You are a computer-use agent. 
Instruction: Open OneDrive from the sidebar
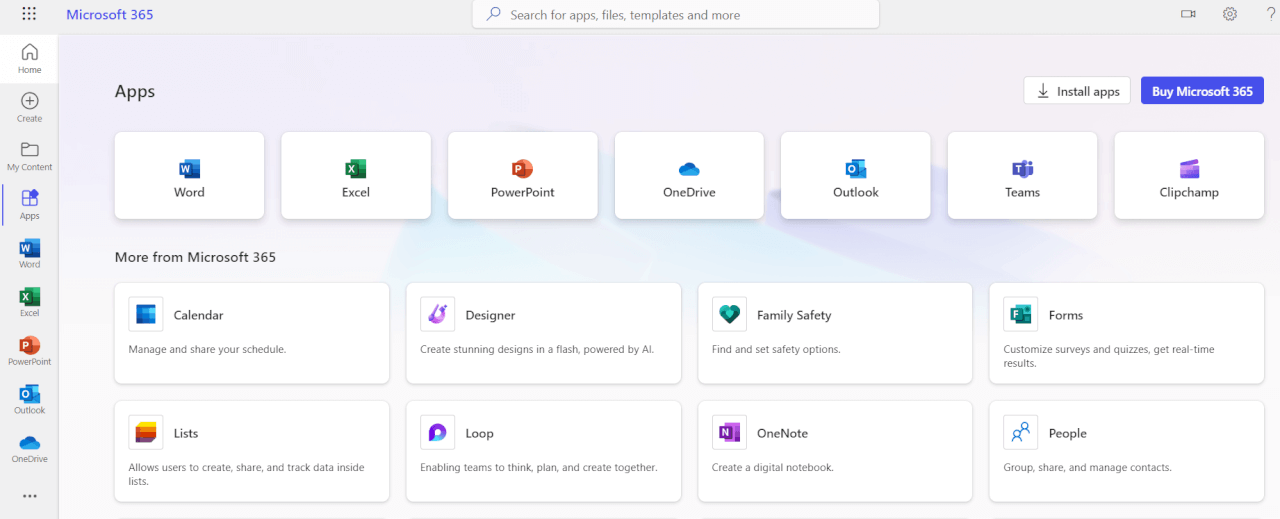(x=29, y=448)
